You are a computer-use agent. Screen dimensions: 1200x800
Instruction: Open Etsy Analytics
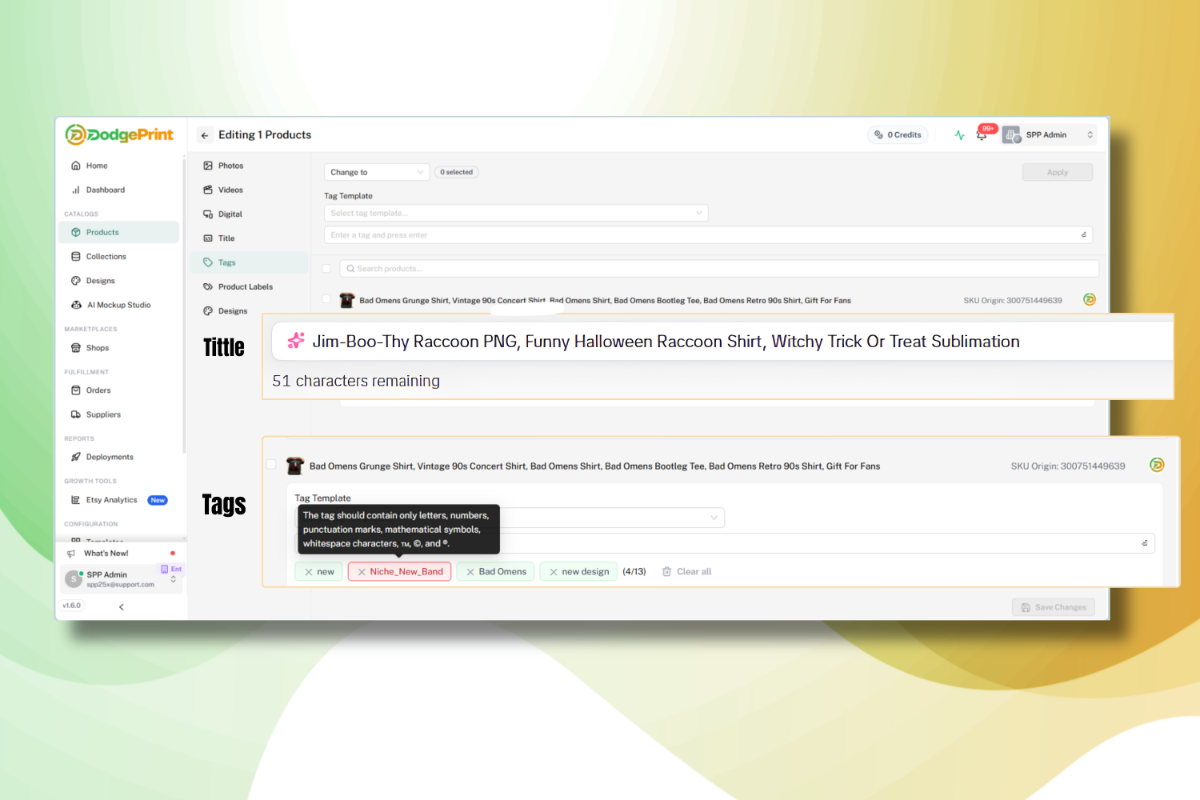(x=111, y=500)
